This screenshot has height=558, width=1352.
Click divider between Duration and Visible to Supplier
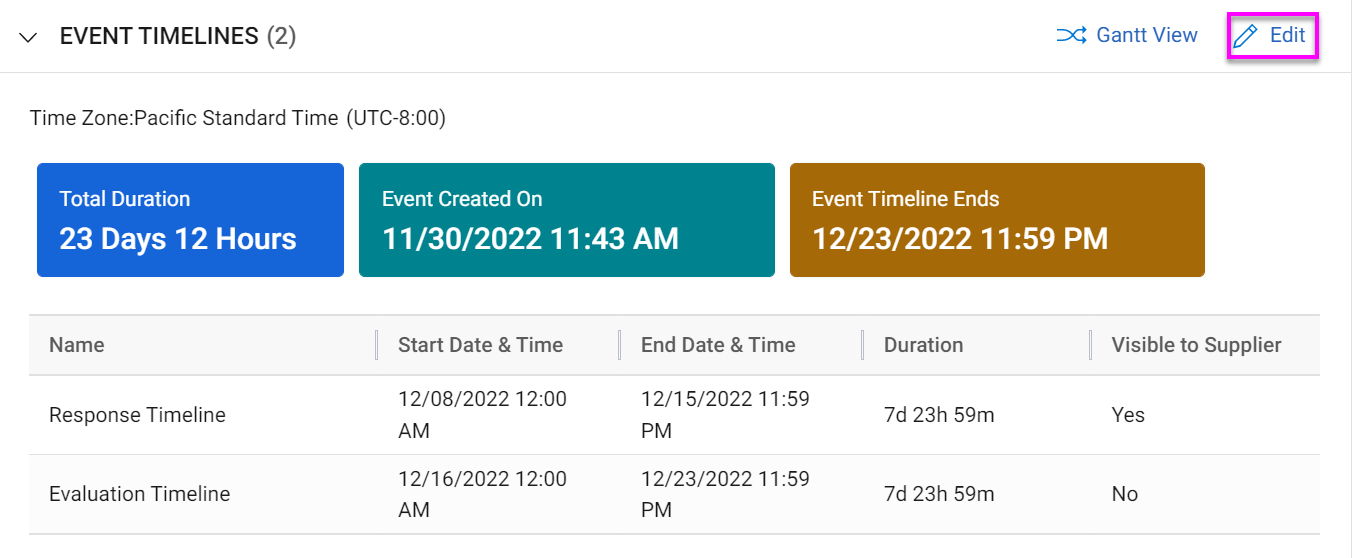(x=1091, y=345)
